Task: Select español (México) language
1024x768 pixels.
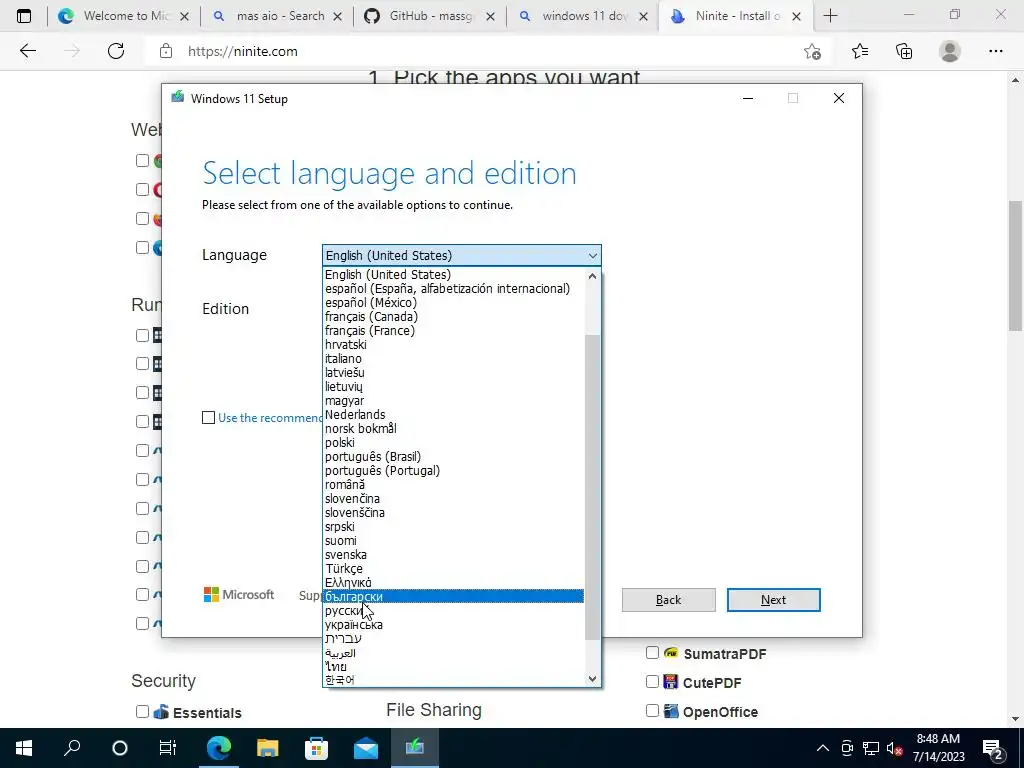Action: click(x=454, y=303)
